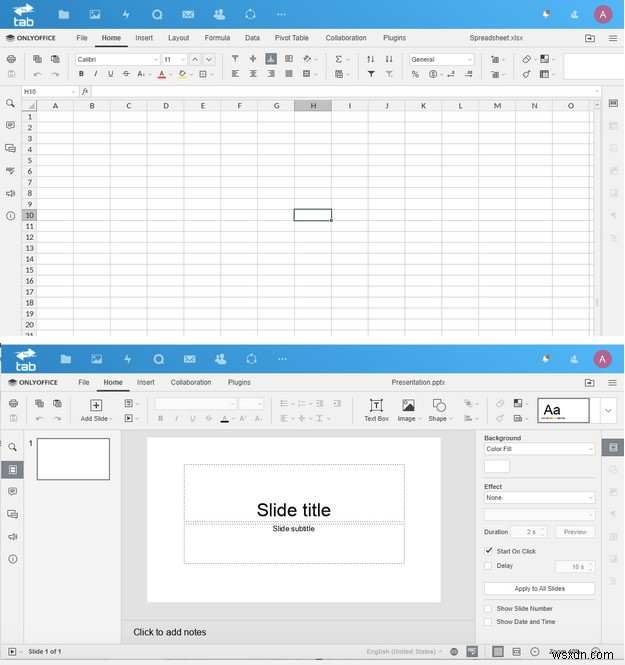
Task: Click the Strikethrough button in the spreadsheet toolbar
Action: coord(126,74)
